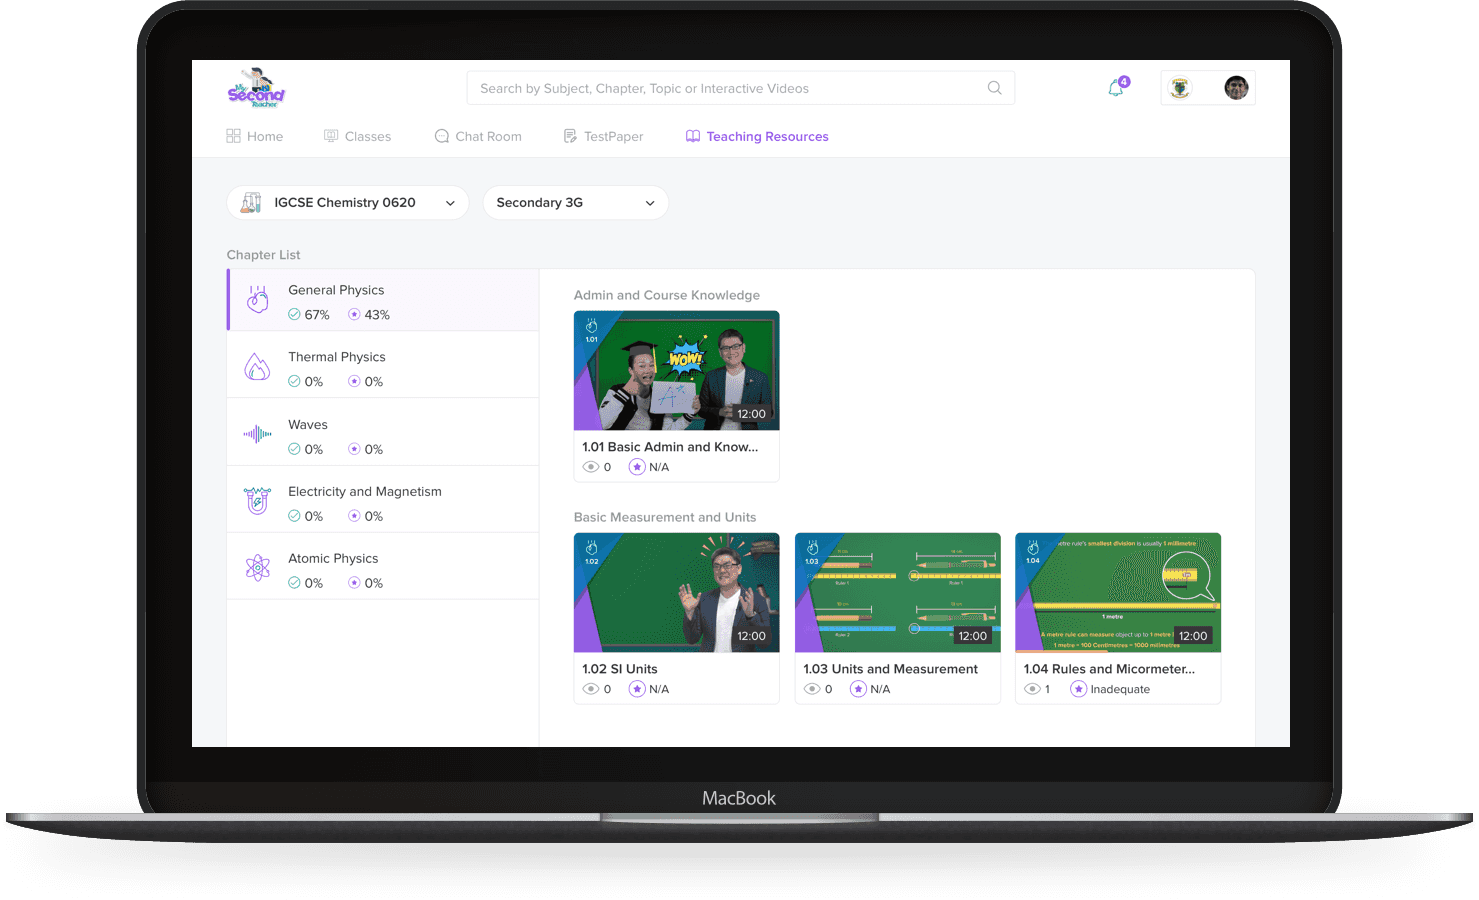Image resolution: width=1479 pixels, height=900 pixels.
Task: Open the user profile avatar
Action: point(1236,88)
